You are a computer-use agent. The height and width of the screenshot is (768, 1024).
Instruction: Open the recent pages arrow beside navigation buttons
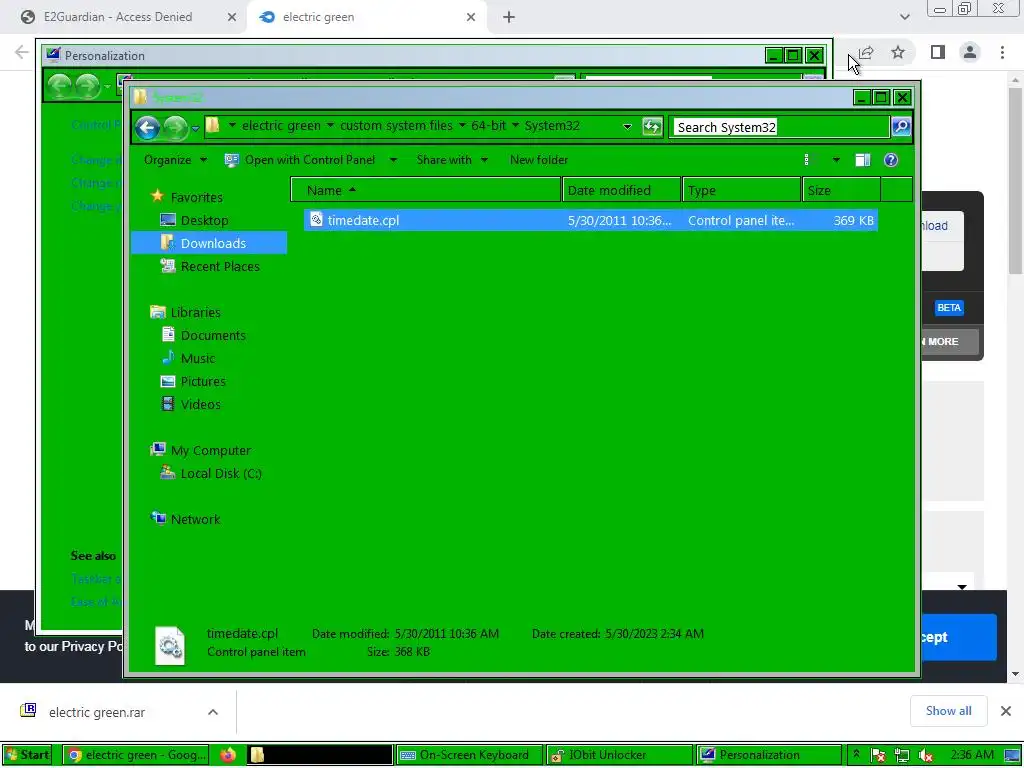coord(195,128)
